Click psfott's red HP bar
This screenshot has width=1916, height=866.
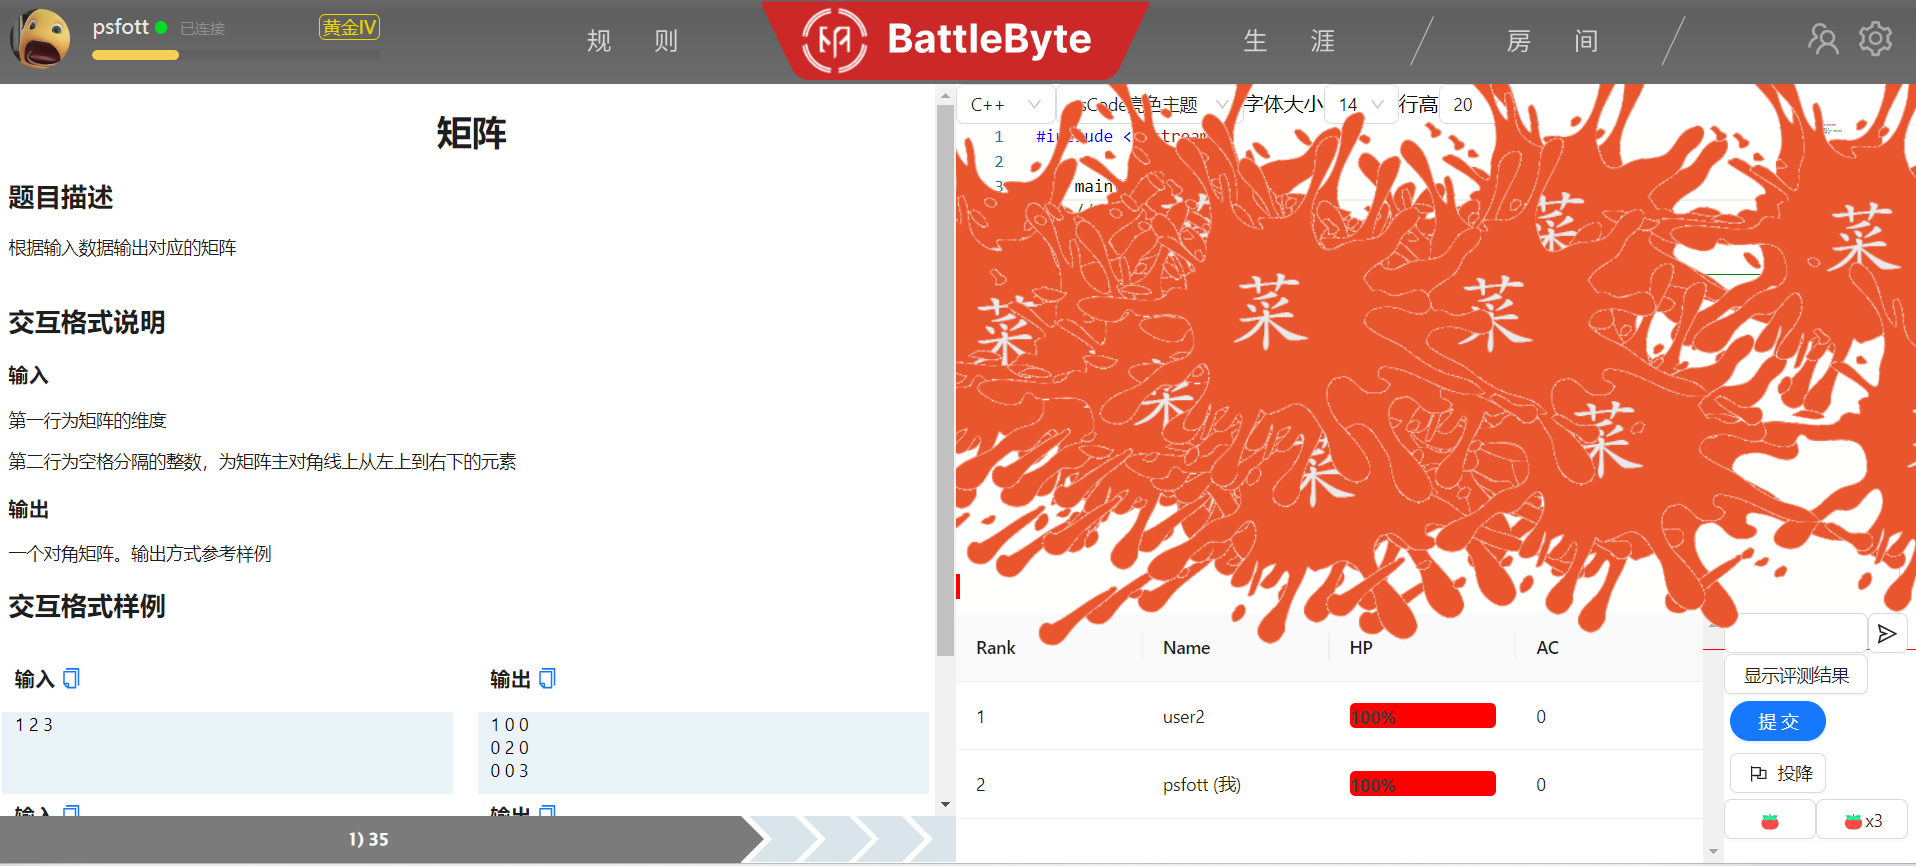pos(1422,784)
